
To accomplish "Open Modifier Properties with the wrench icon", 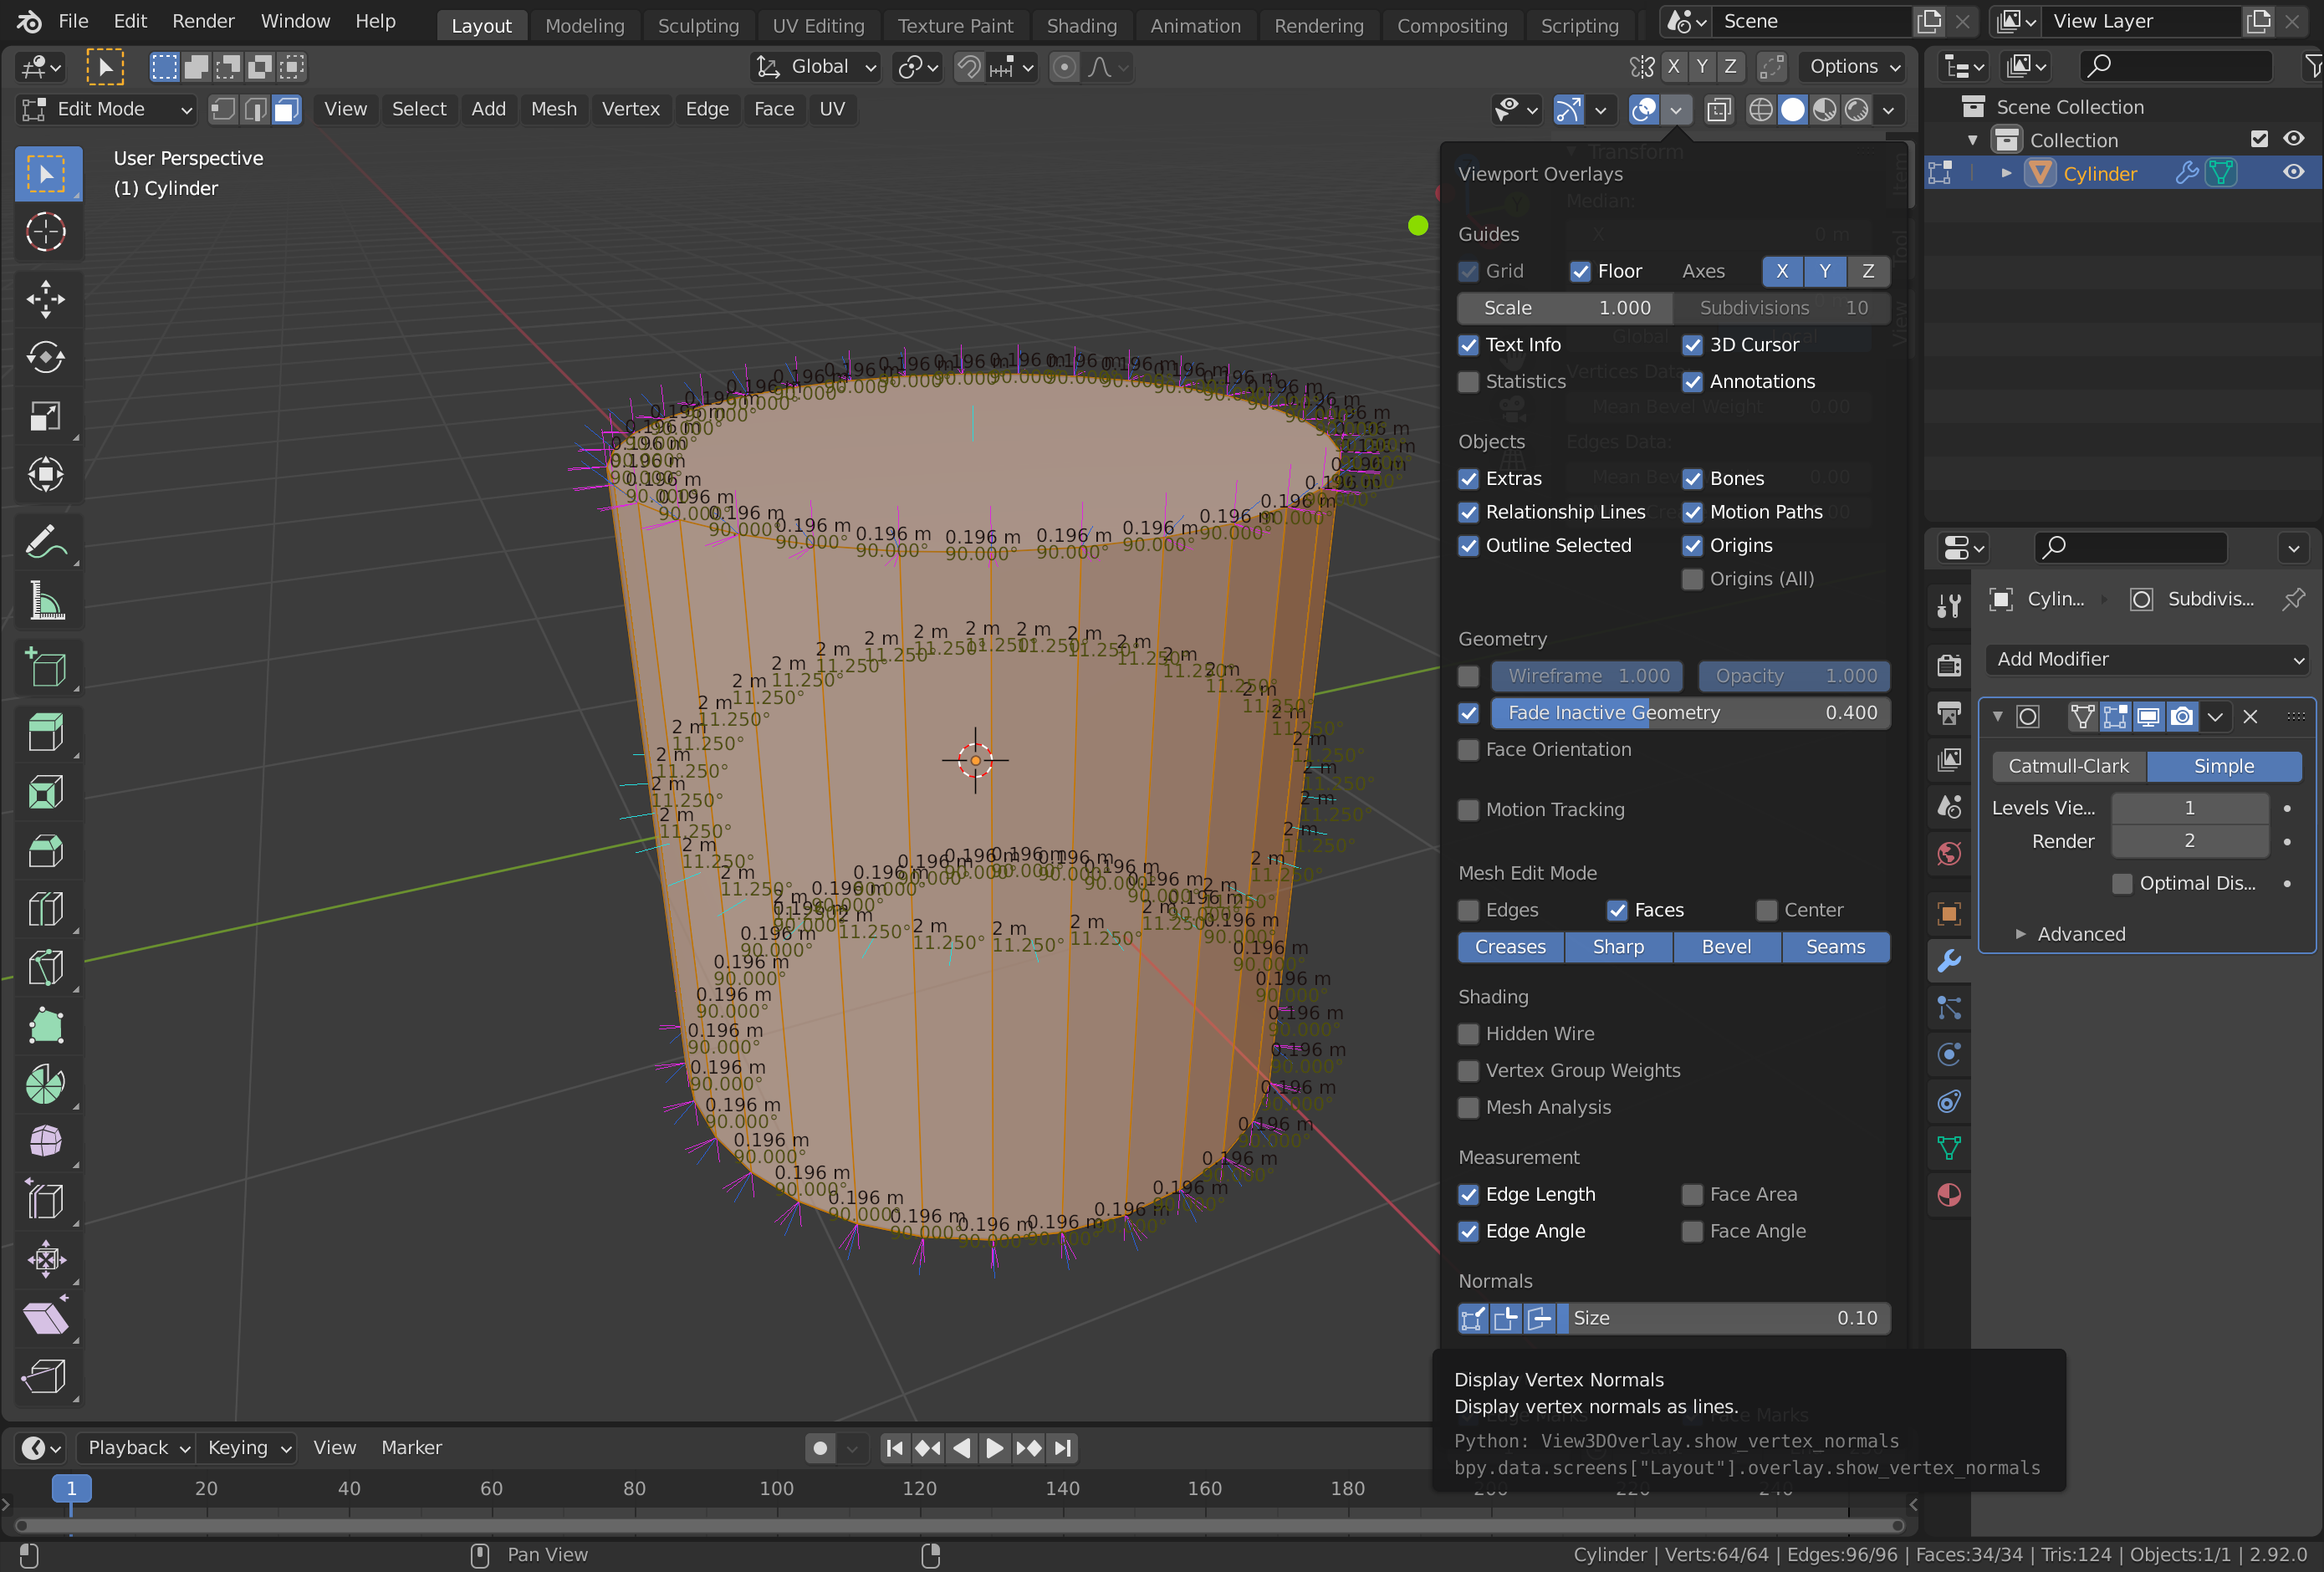I will (x=1949, y=961).
